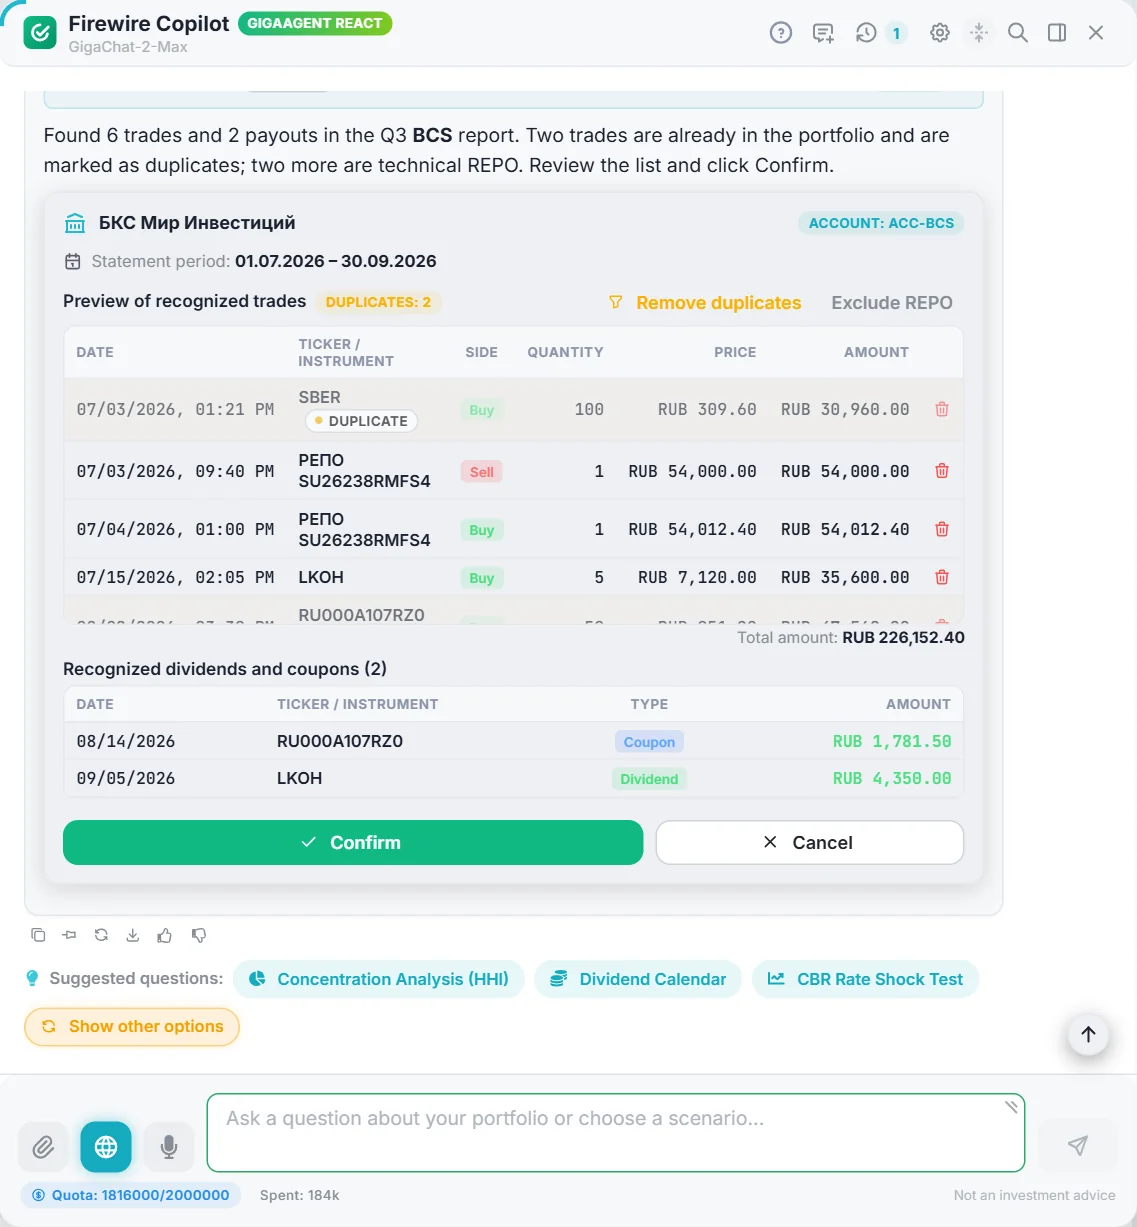Regenerate the assistant response
This screenshot has width=1137, height=1227.
click(x=101, y=935)
